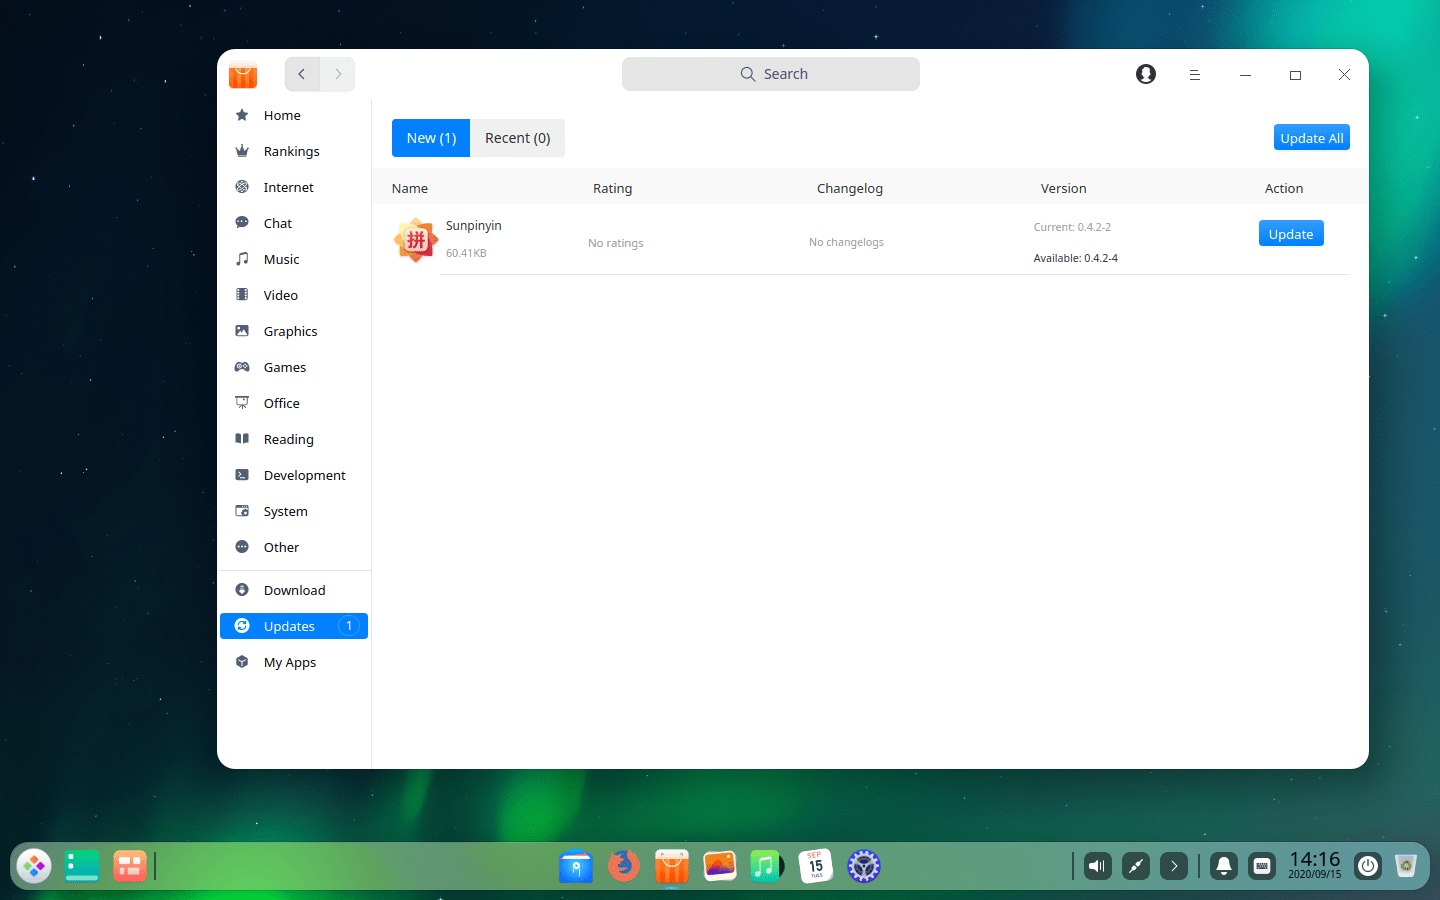Open the Video category

click(280, 295)
